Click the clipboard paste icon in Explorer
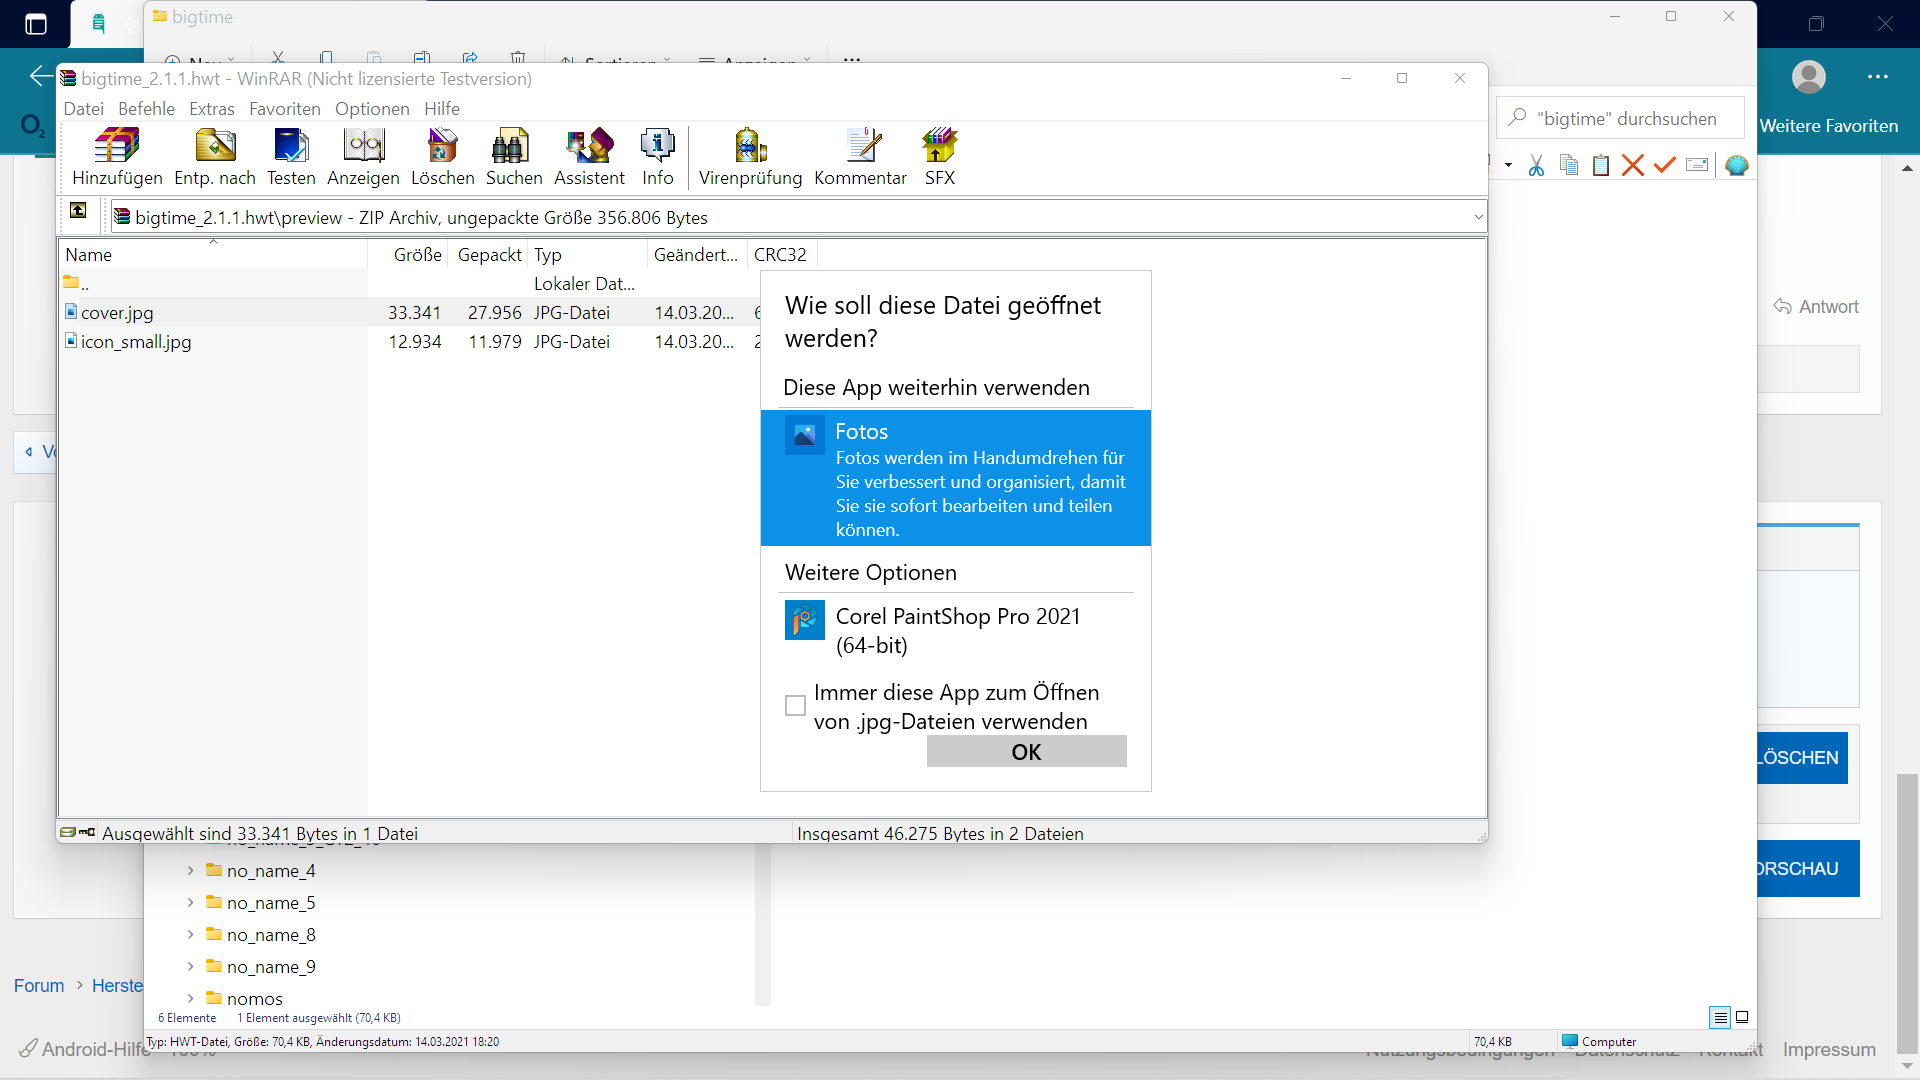This screenshot has height=1080, width=1920. click(x=1601, y=166)
